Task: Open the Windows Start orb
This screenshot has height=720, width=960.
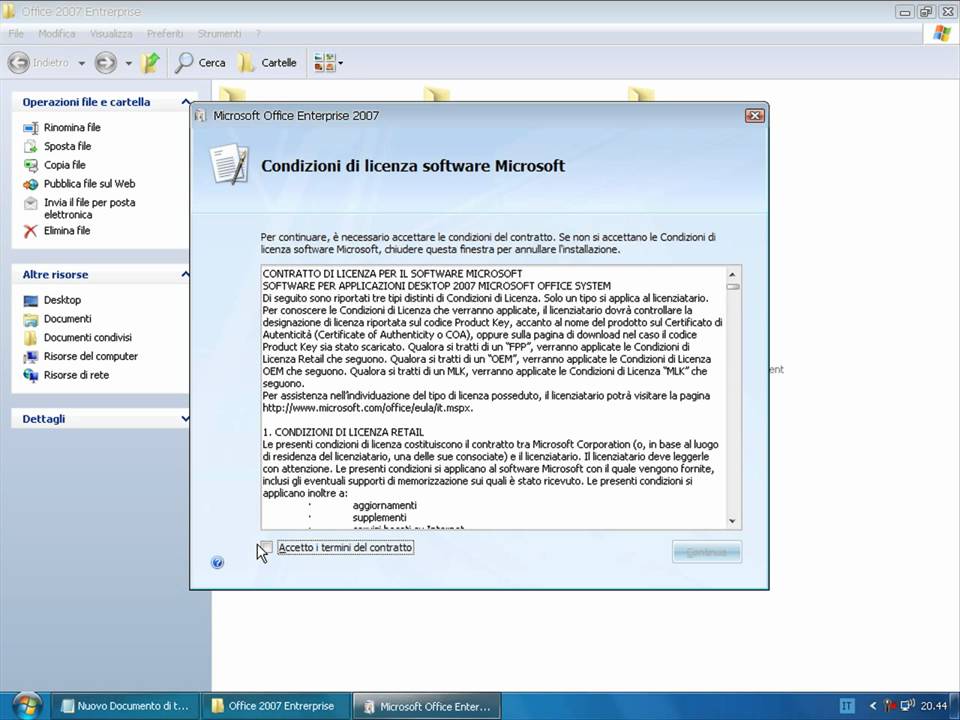Action: point(27,706)
